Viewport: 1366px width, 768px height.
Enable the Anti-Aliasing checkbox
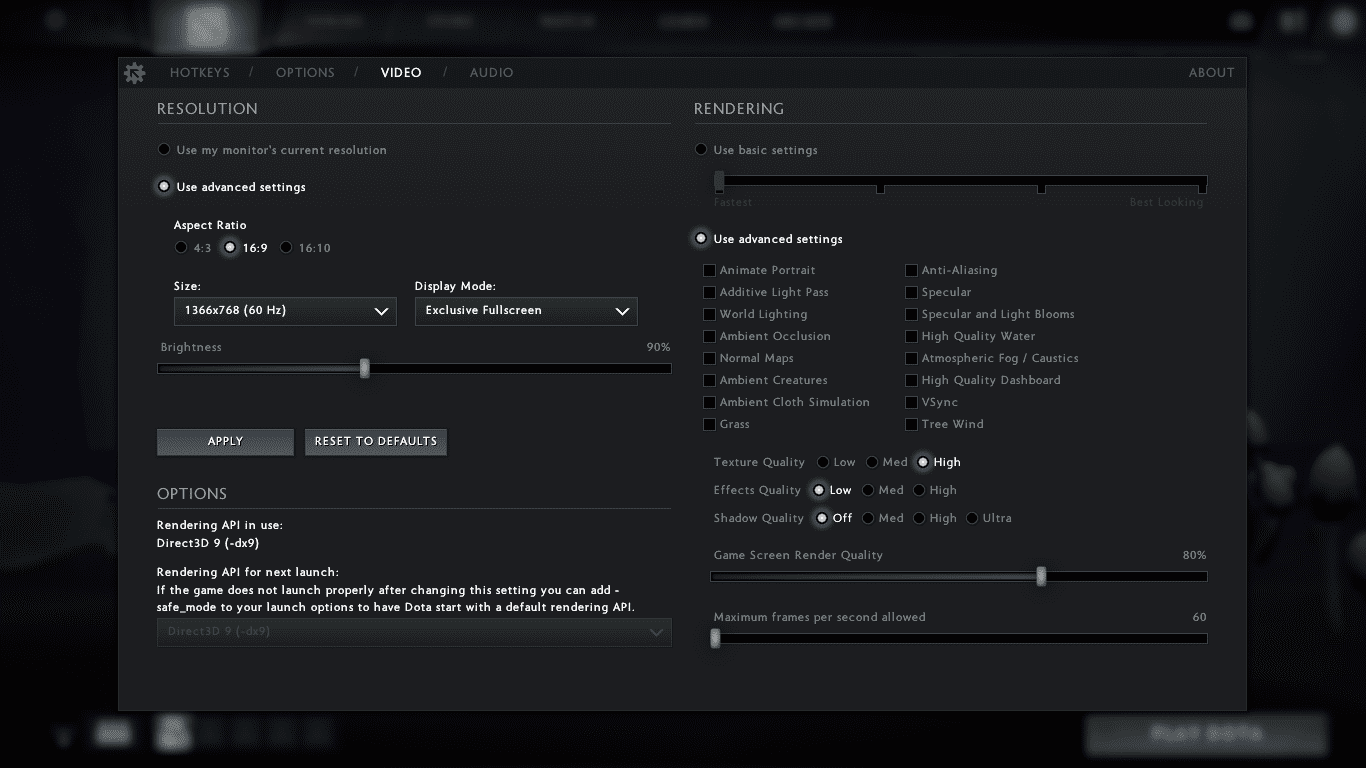911,271
